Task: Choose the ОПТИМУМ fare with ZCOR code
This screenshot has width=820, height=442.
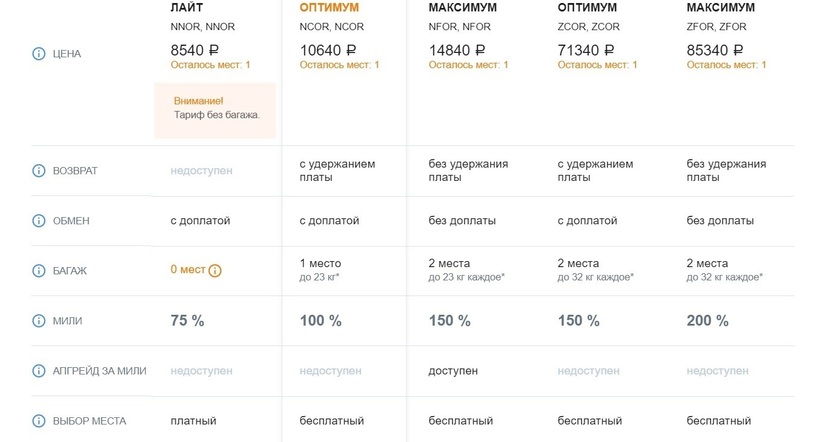Action: tap(587, 8)
